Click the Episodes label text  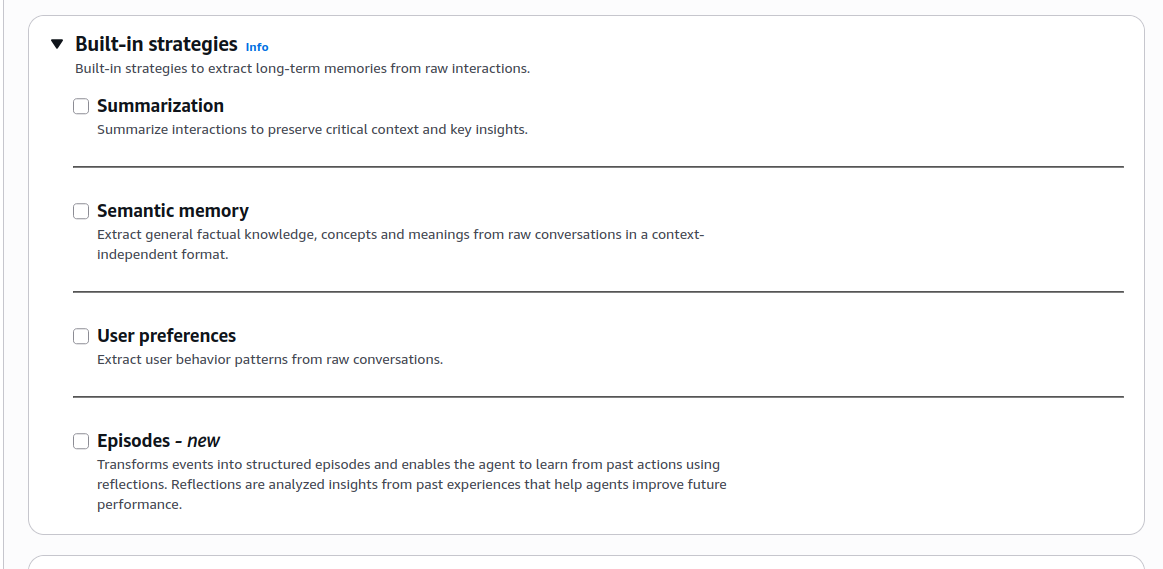tap(134, 441)
